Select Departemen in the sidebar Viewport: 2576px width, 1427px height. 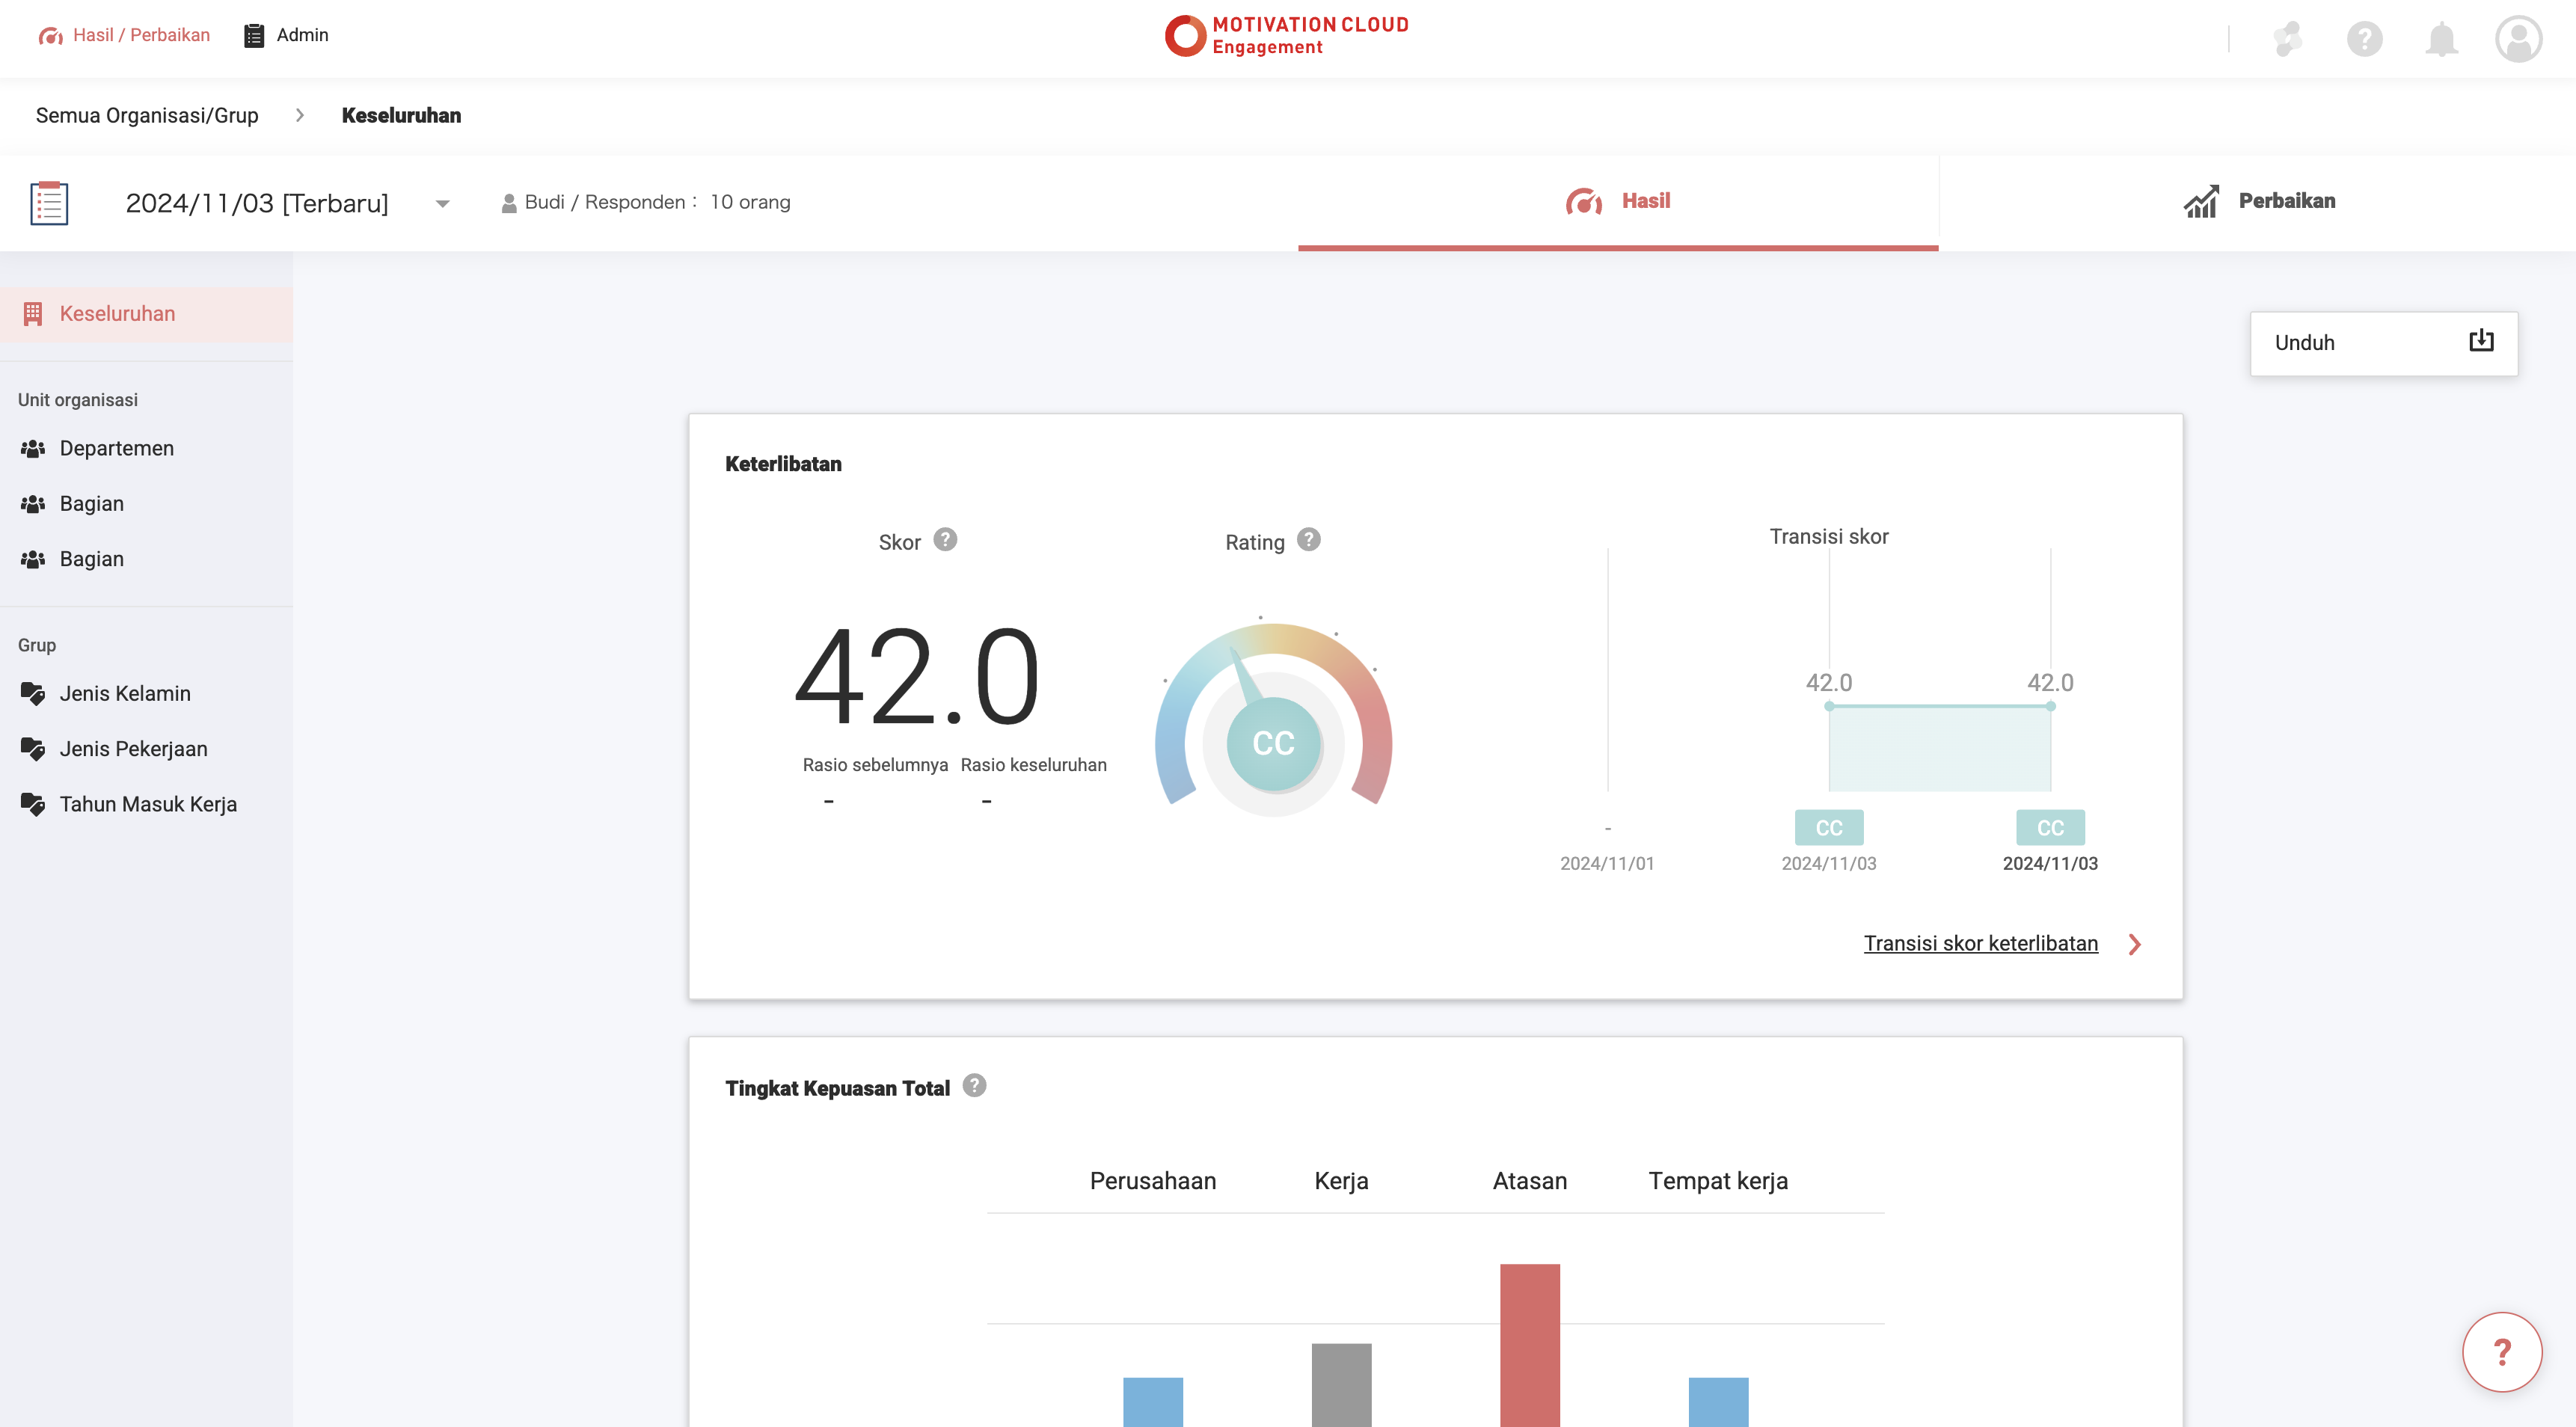point(116,448)
